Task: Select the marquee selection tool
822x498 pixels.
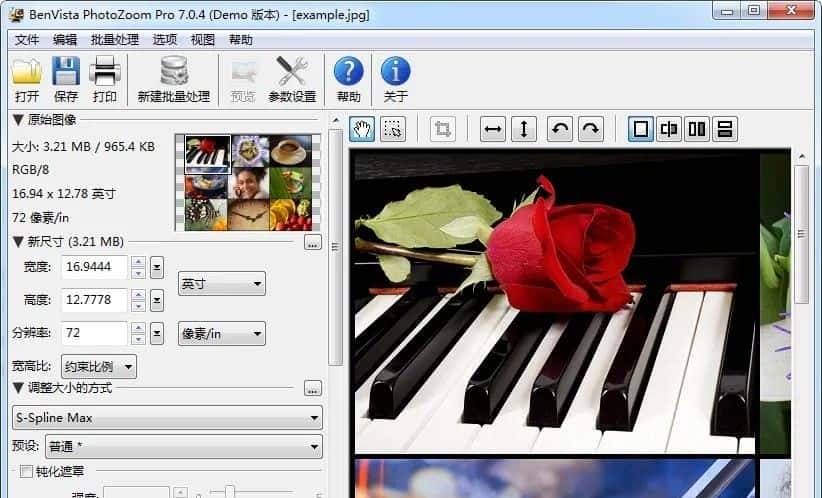Action: coord(393,129)
